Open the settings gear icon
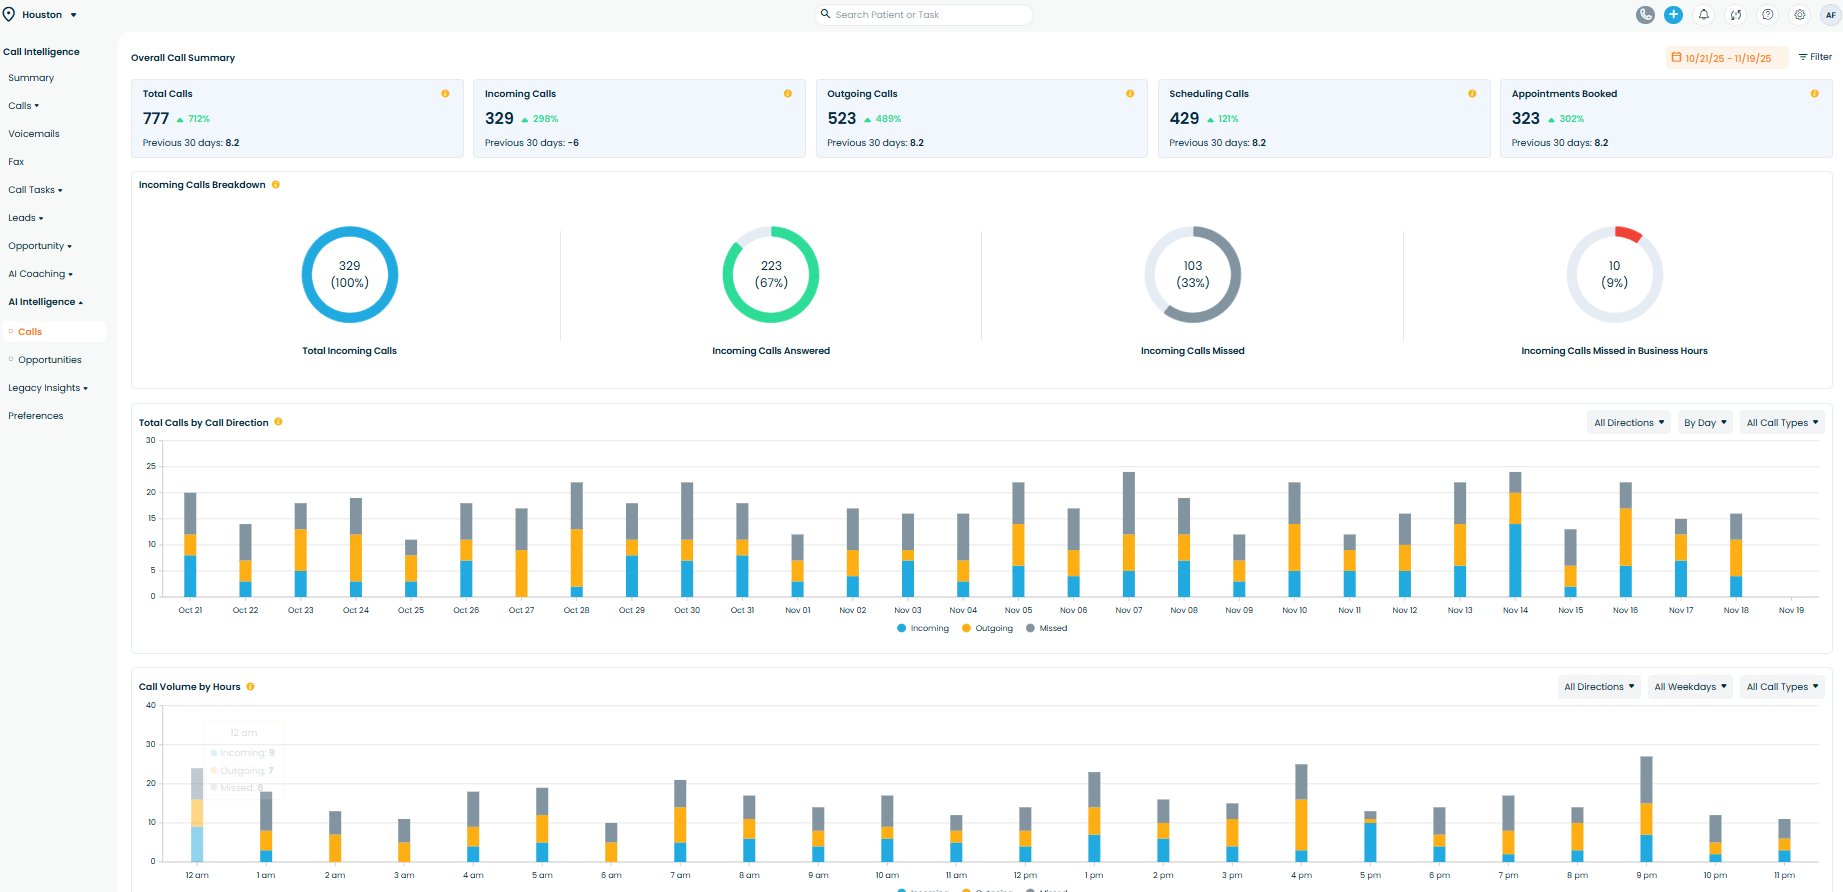 [x=1800, y=15]
